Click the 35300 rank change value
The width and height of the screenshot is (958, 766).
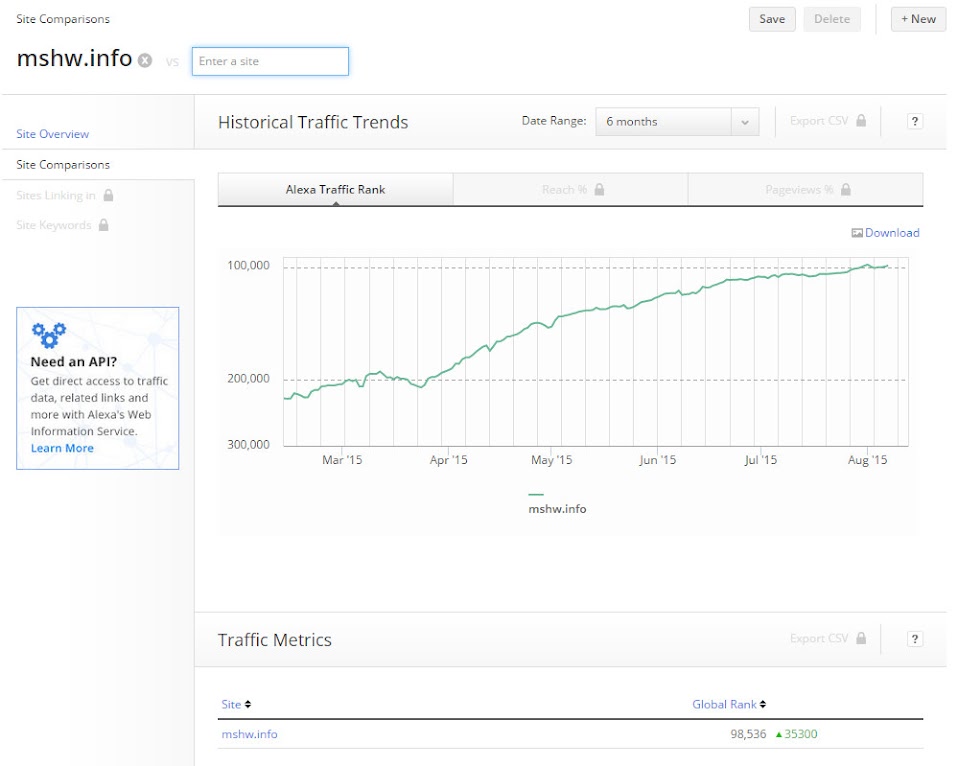(801, 734)
